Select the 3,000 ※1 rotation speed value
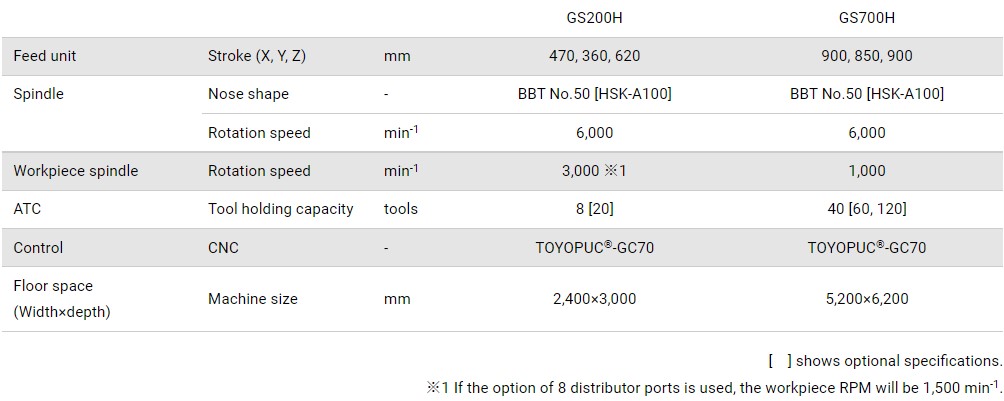Image resolution: width=1004 pixels, height=401 pixels. (x=594, y=171)
